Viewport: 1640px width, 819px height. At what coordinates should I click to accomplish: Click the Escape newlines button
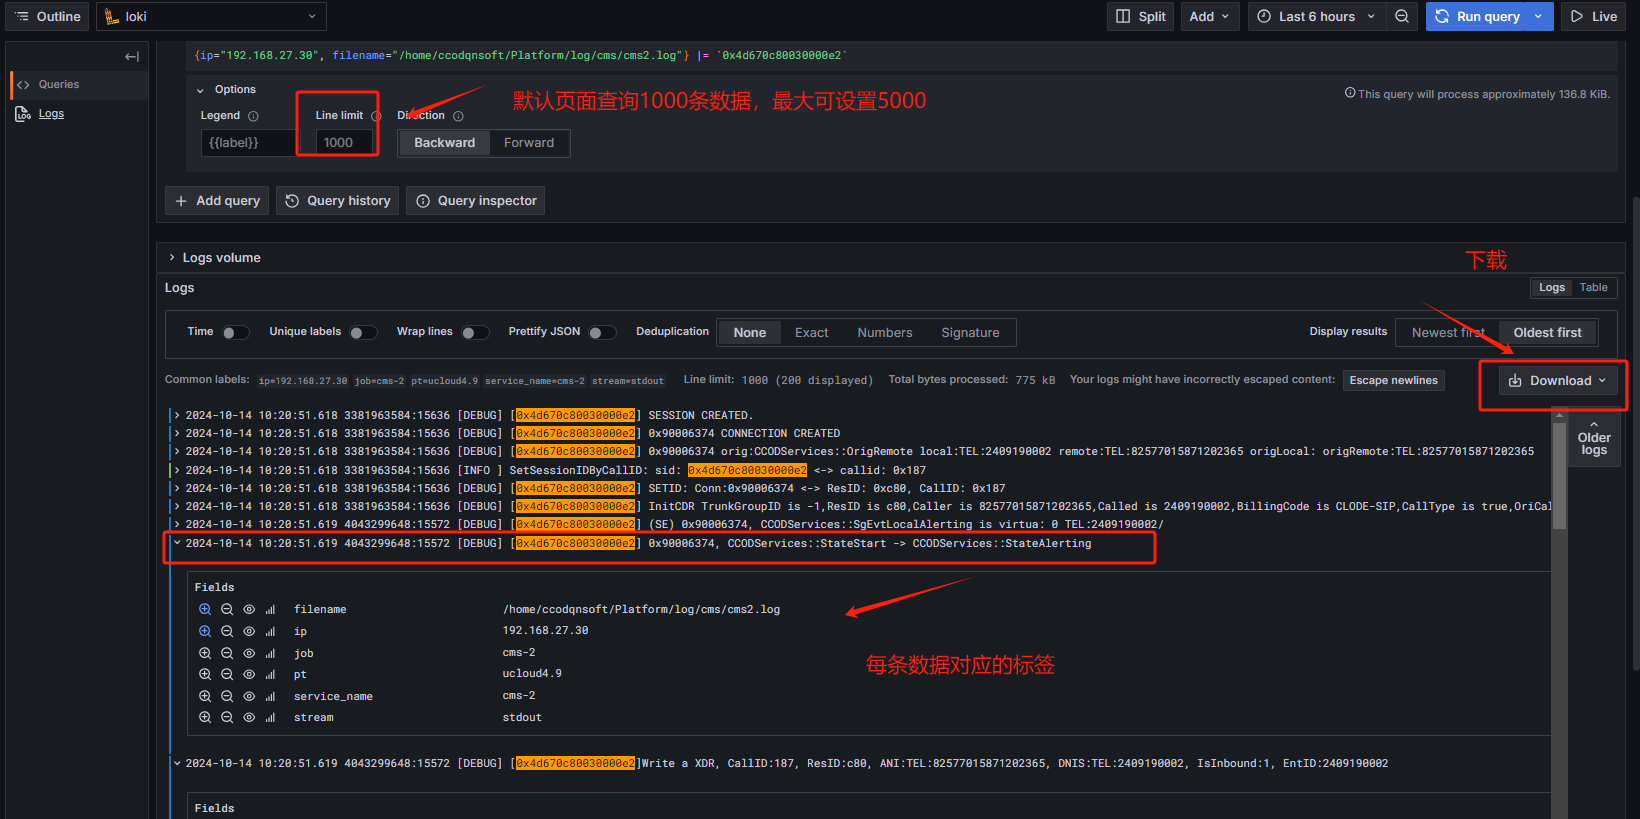click(x=1394, y=380)
